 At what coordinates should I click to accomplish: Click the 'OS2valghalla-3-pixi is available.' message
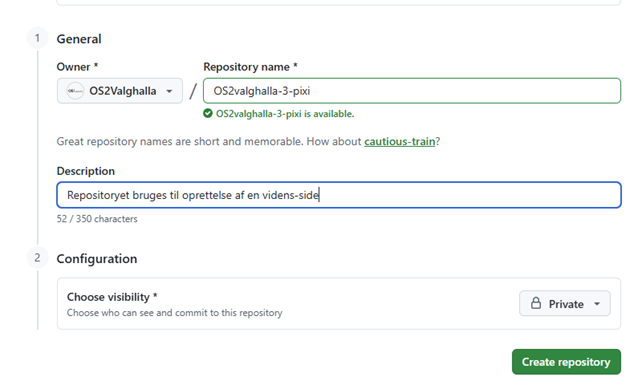tap(285, 114)
